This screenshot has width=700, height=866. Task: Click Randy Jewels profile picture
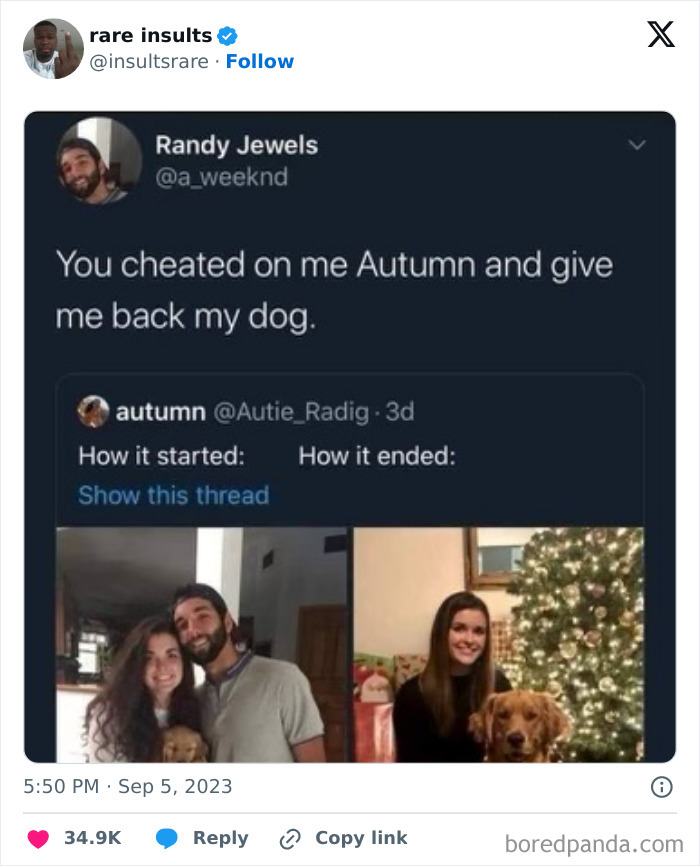tap(99, 161)
